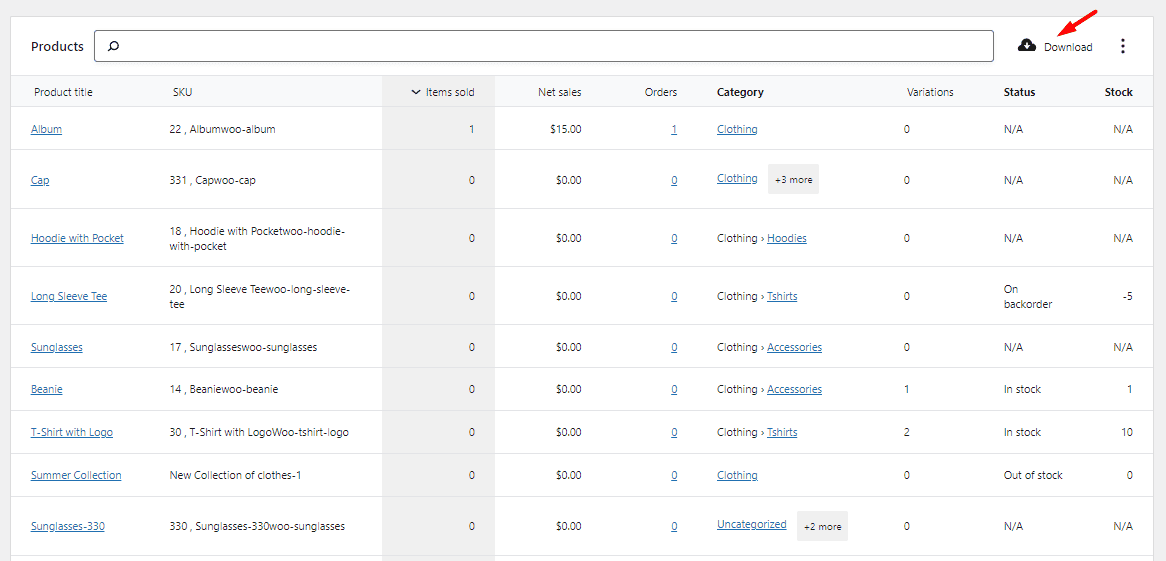This screenshot has height=561, width=1166.
Task: Open Beanie's orders count link
Action: coord(674,389)
